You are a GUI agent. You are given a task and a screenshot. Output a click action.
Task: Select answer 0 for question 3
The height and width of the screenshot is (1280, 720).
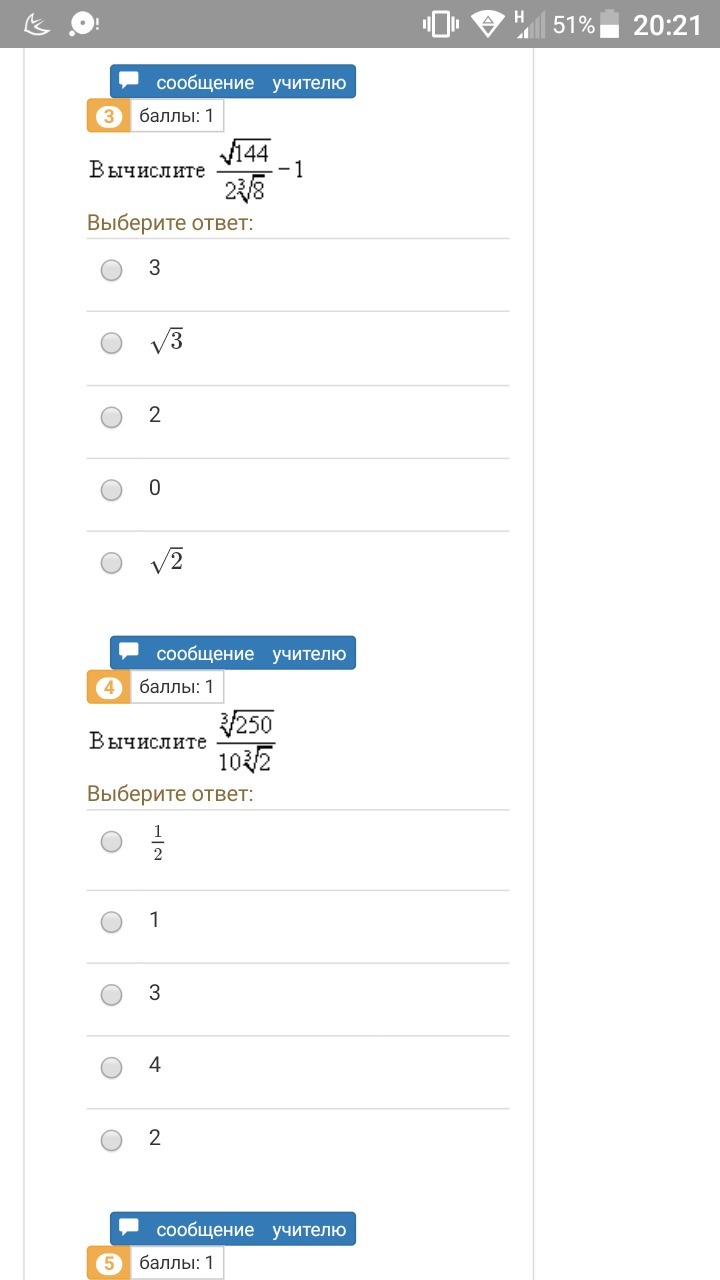point(111,490)
